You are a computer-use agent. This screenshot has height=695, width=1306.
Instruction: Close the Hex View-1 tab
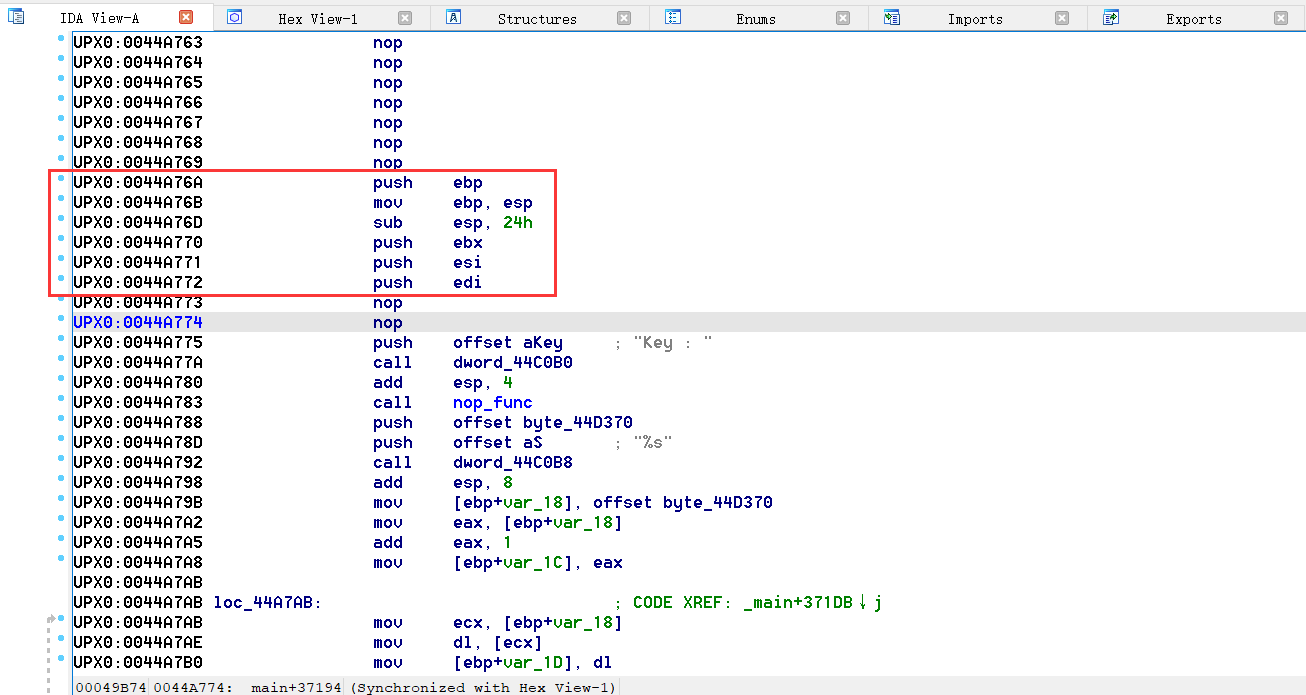pyautogui.click(x=405, y=18)
